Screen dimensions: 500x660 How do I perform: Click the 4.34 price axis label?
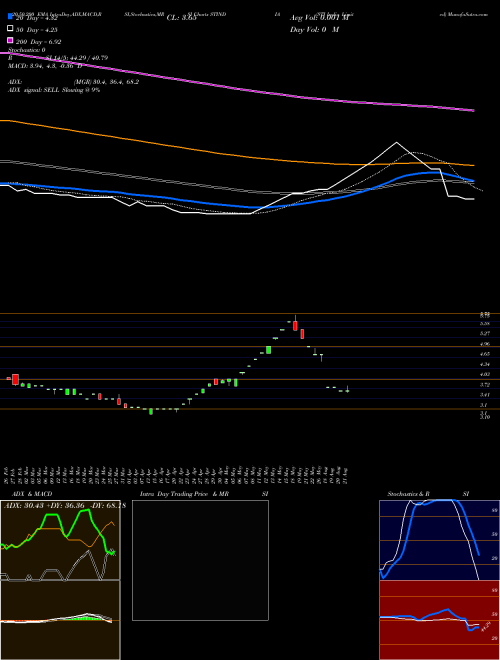coord(485,364)
